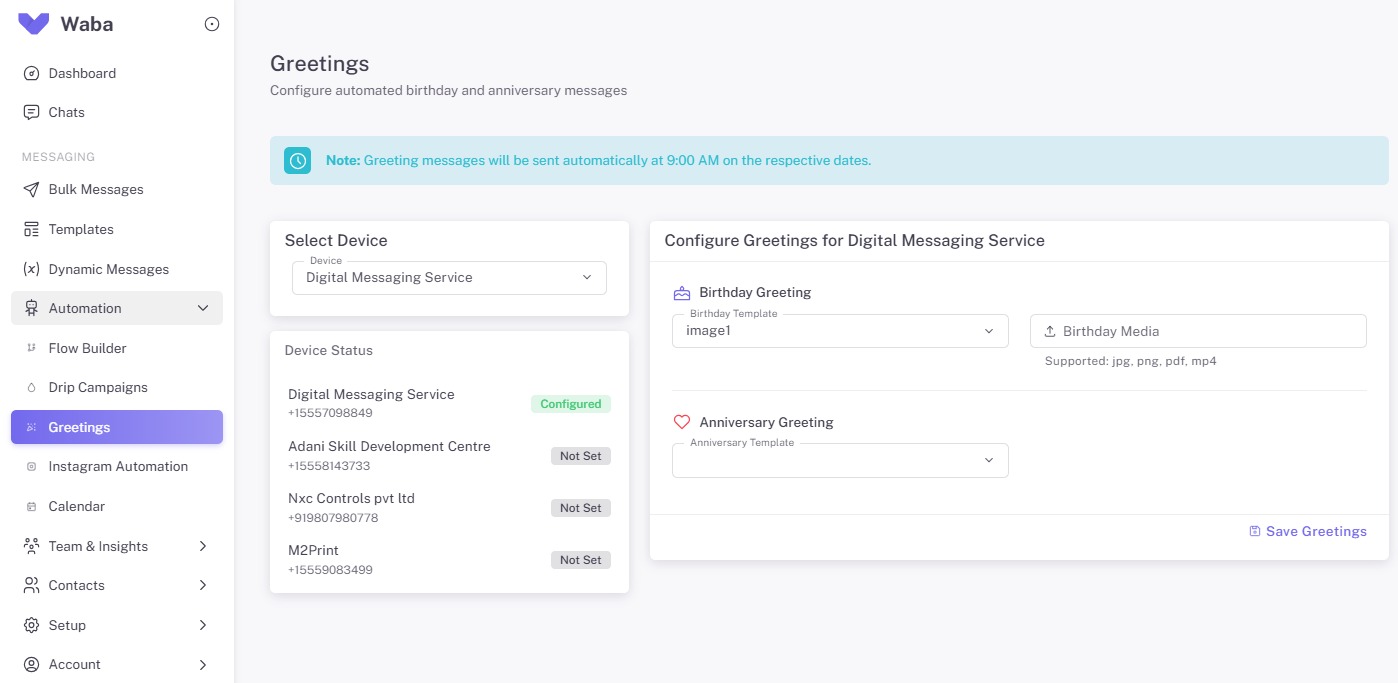This screenshot has width=1398, height=683.
Task: Select Dynamic Messages in sidebar
Action: [x=108, y=269]
